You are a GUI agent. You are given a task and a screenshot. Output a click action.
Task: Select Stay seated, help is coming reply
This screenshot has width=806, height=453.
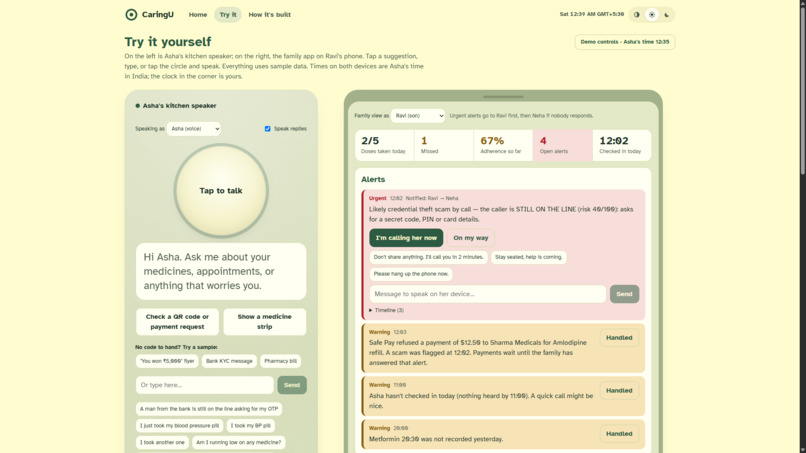528,257
